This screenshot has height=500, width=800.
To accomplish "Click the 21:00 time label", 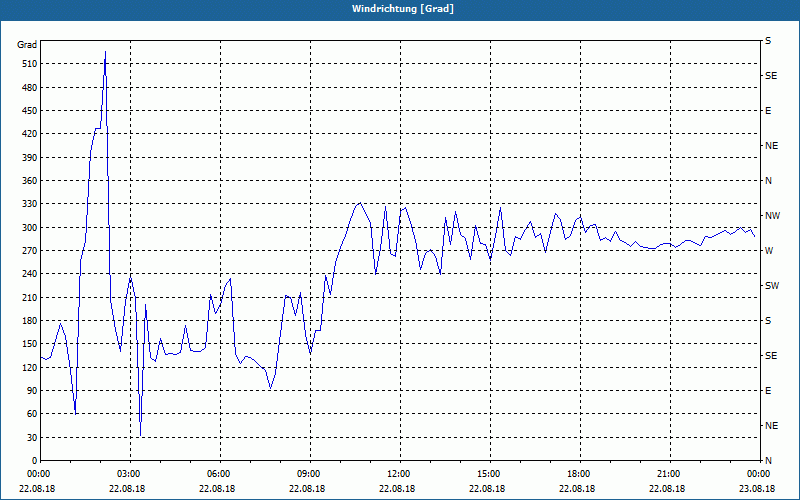I will (x=670, y=474).
